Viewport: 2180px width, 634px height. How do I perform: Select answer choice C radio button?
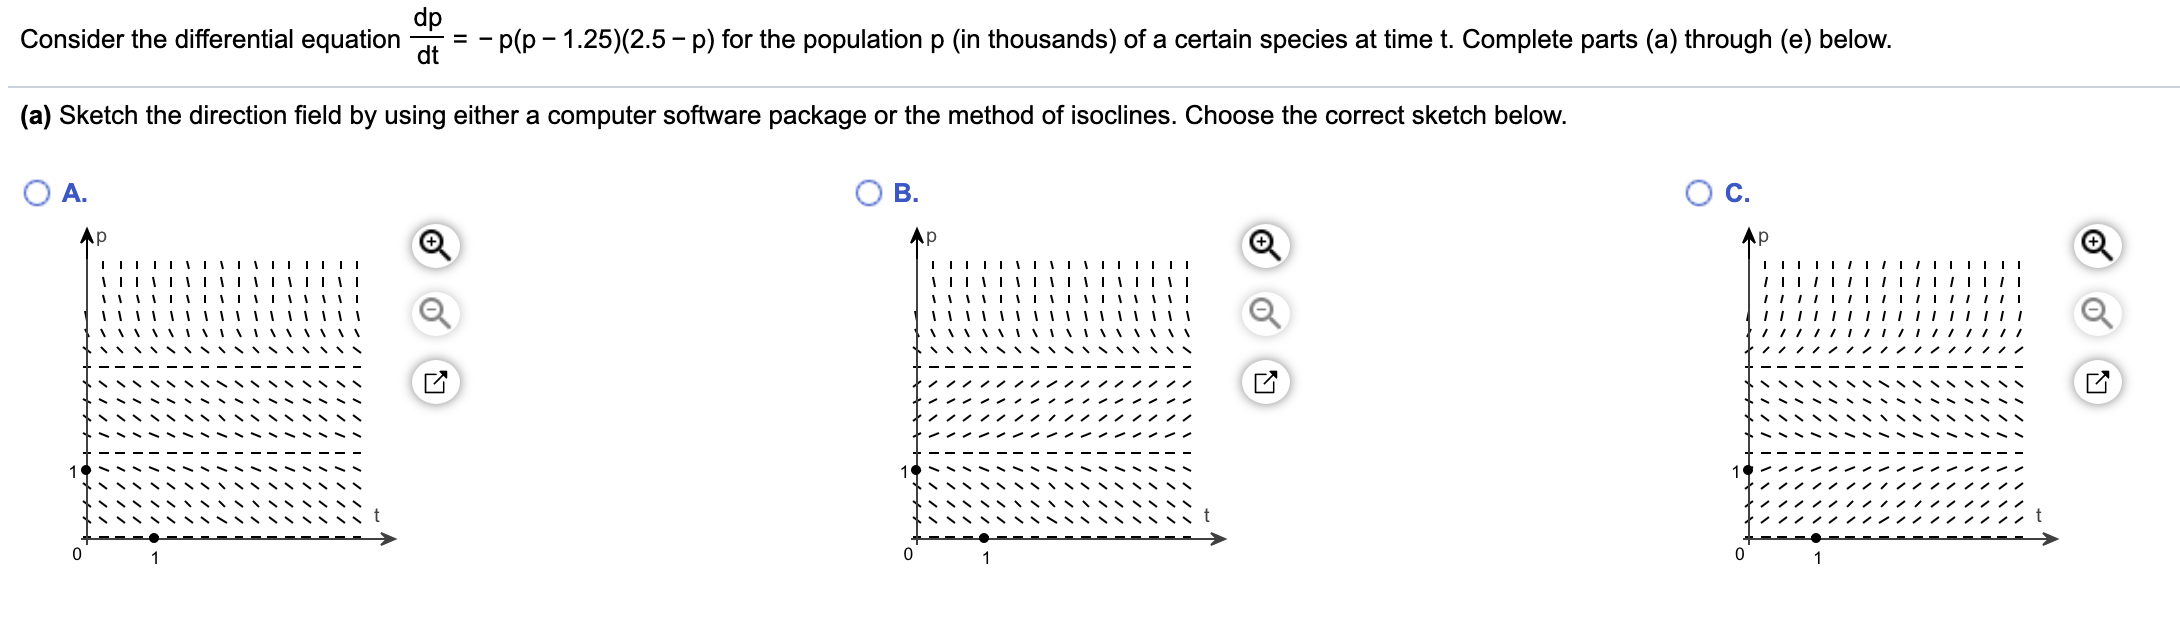(x=1701, y=191)
